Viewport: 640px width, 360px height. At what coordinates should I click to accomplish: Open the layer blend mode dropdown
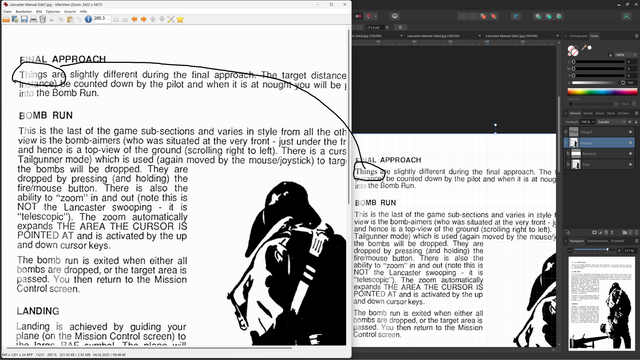(611, 122)
